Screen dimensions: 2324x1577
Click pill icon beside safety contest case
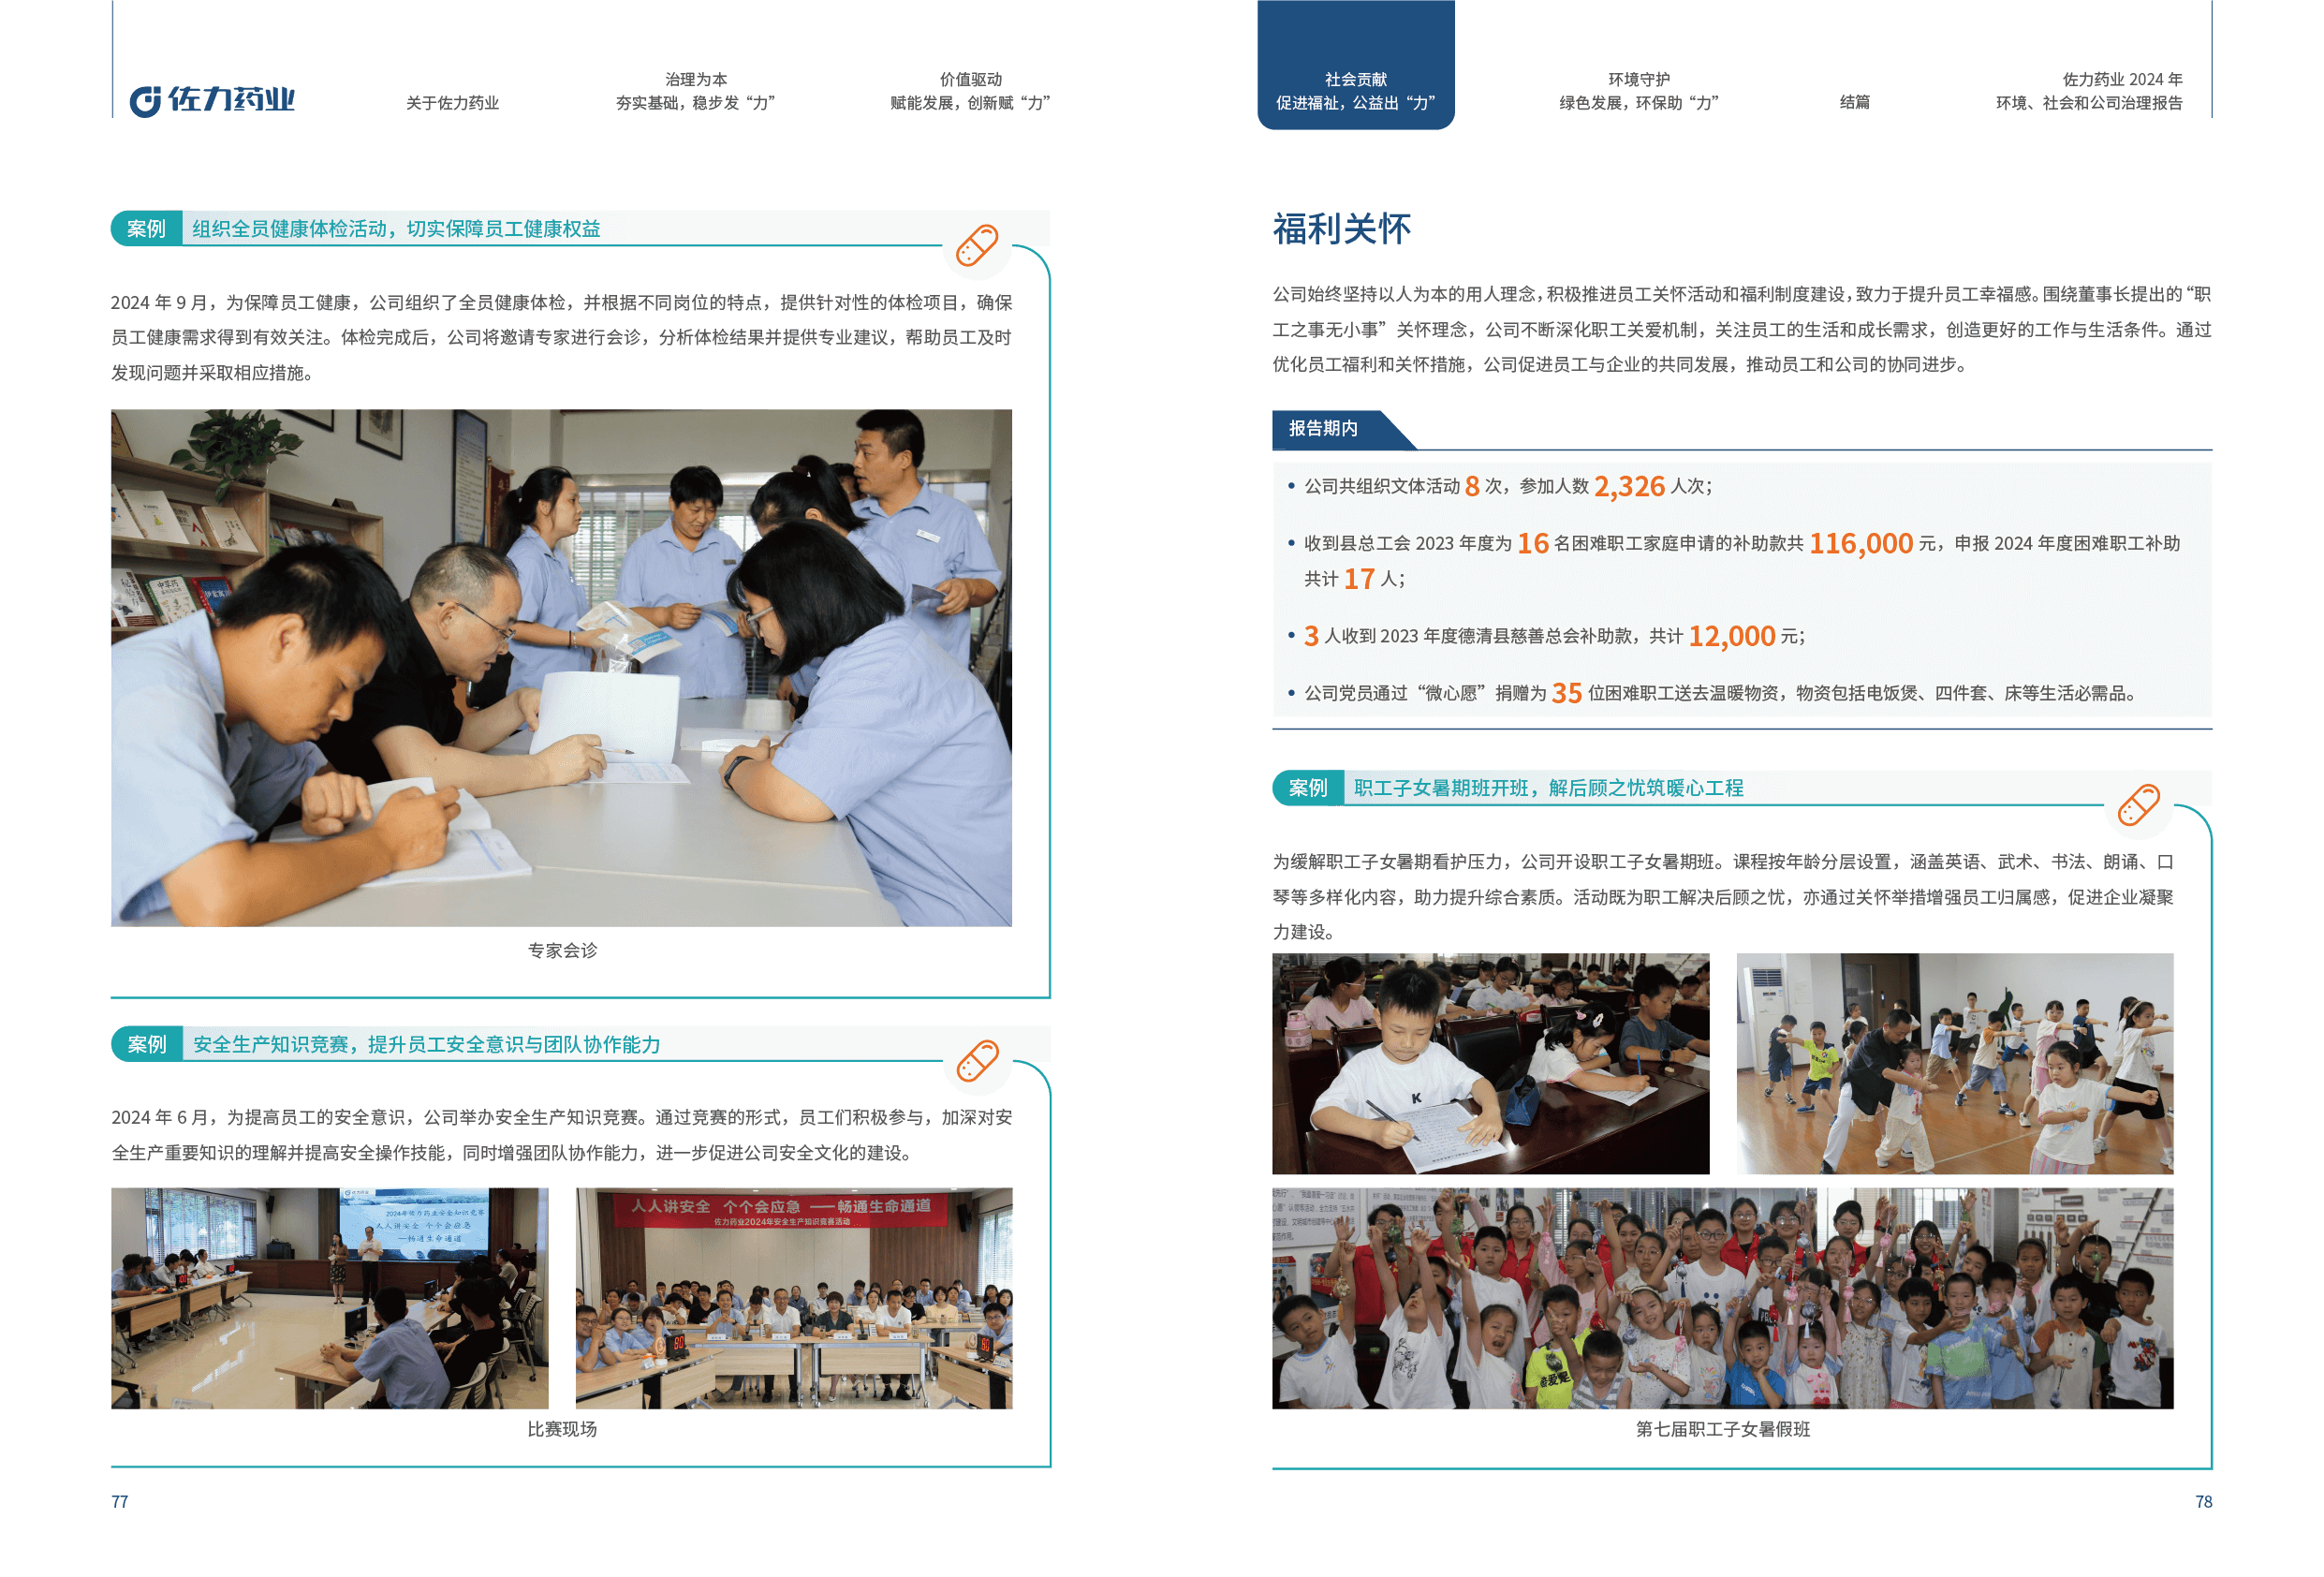(977, 1061)
